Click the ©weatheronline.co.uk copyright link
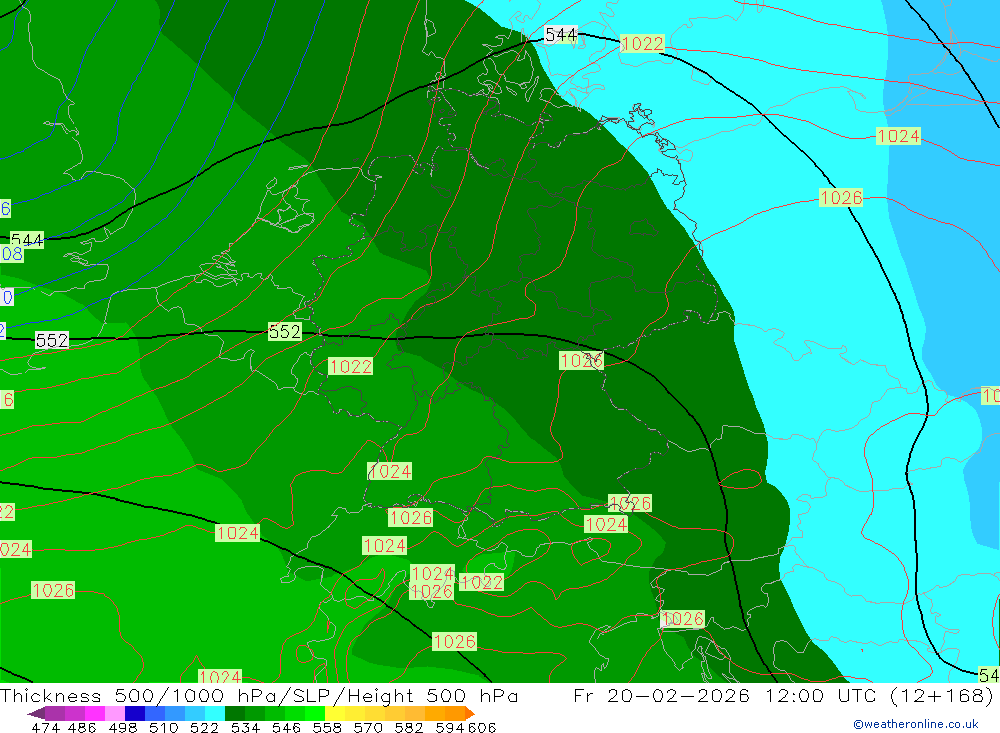The height and width of the screenshot is (733, 1000). click(915, 724)
